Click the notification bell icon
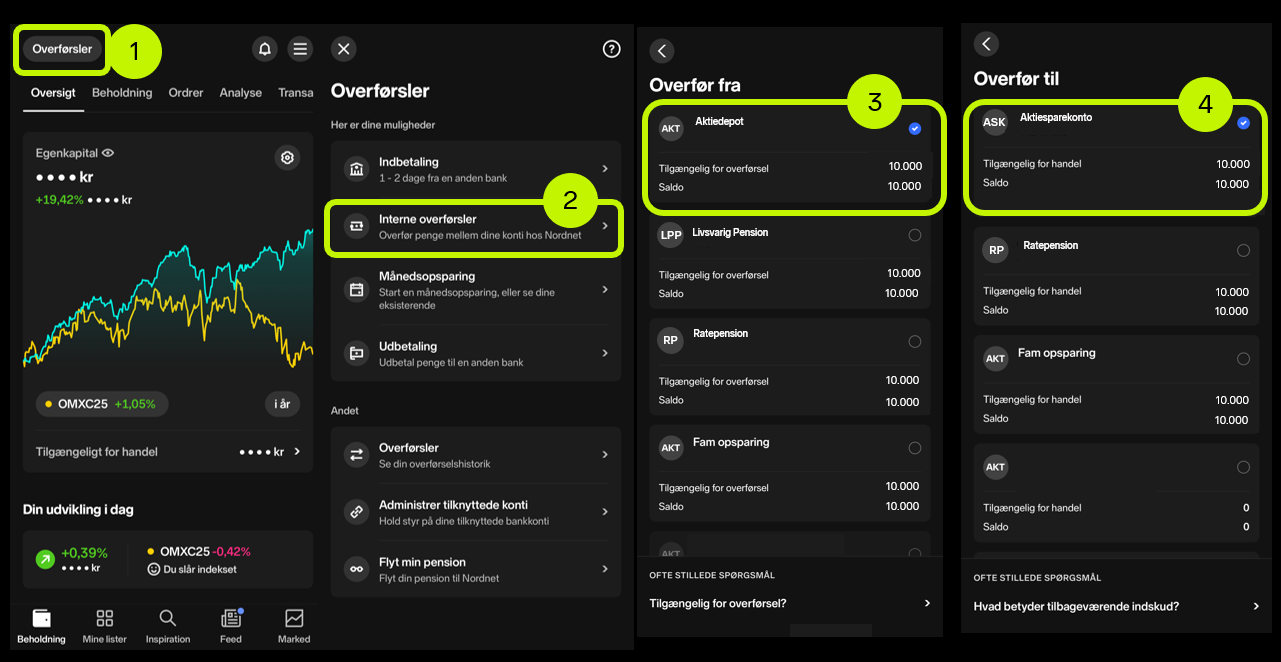This screenshot has width=1281, height=662. pos(264,49)
